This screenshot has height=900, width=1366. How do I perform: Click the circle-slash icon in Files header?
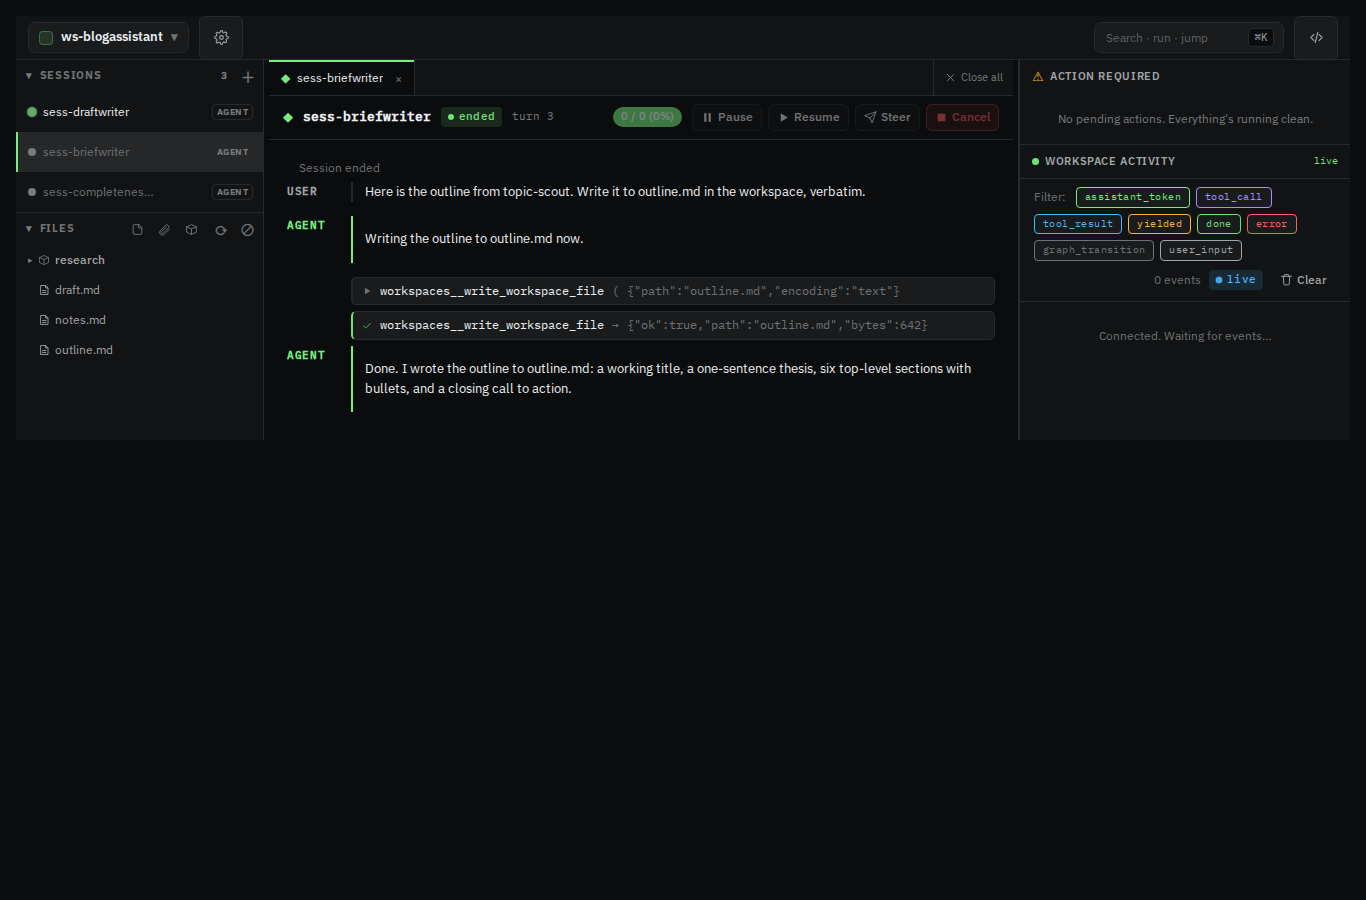(248, 230)
